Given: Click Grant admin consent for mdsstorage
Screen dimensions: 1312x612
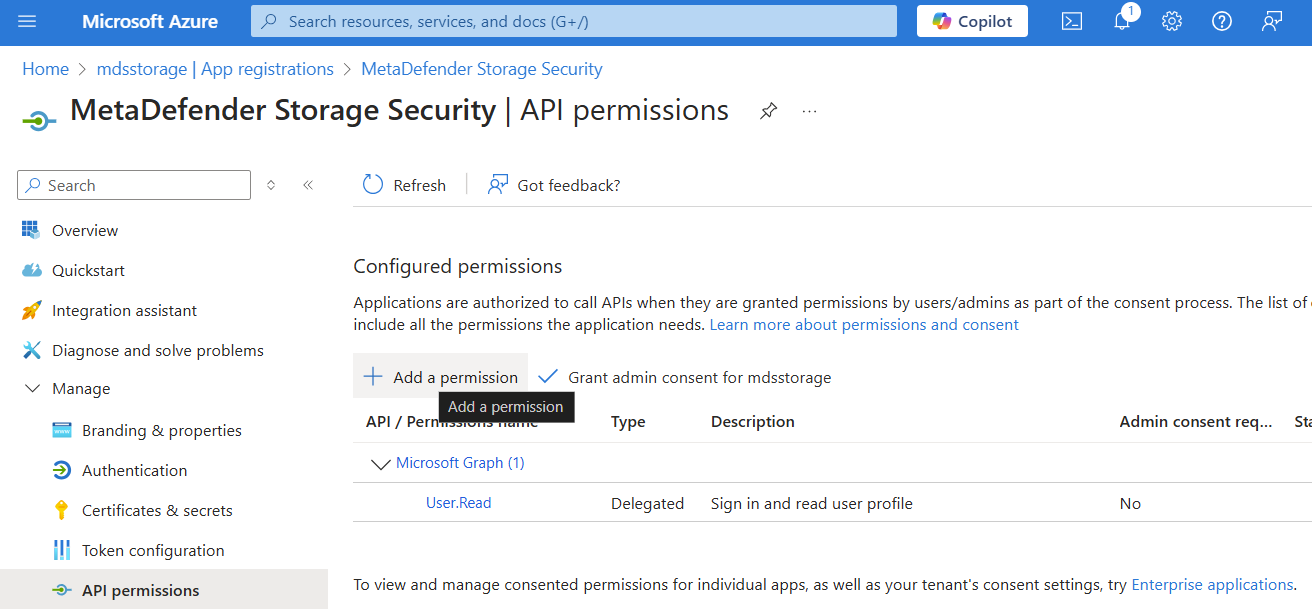Looking at the screenshot, I should click(x=685, y=377).
